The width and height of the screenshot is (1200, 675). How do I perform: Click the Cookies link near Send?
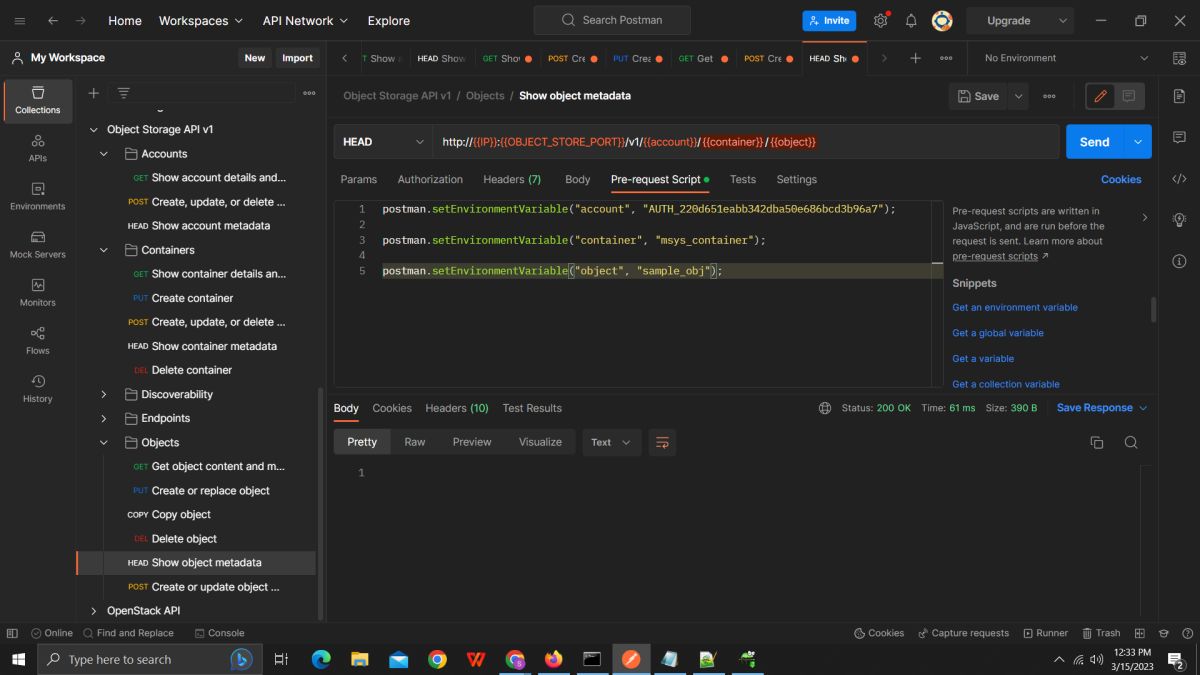(1121, 179)
